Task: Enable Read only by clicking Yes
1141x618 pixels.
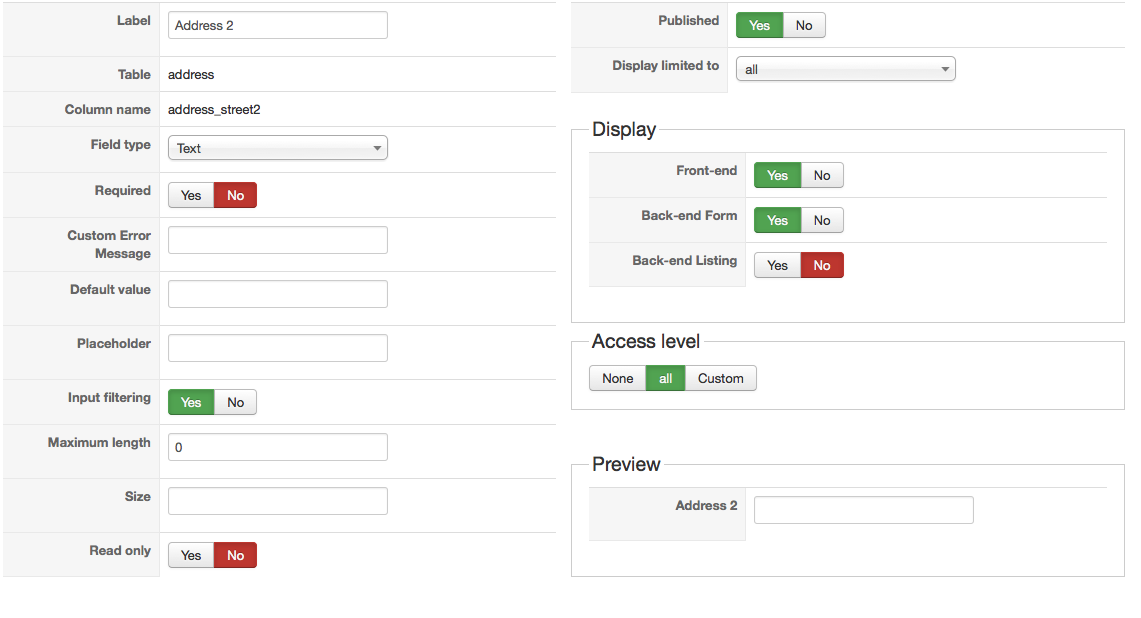Action: [x=191, y=555]
